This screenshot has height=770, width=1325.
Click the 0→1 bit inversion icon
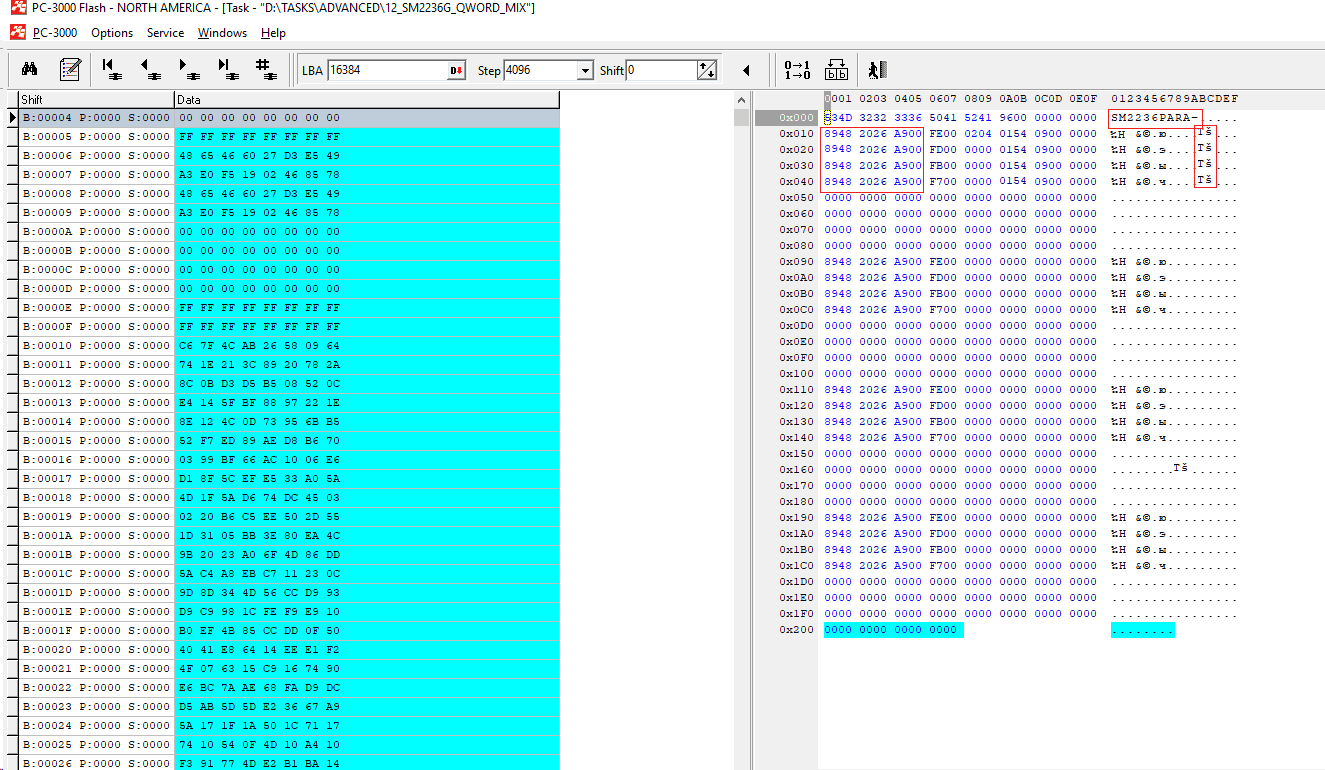[797, 70]
